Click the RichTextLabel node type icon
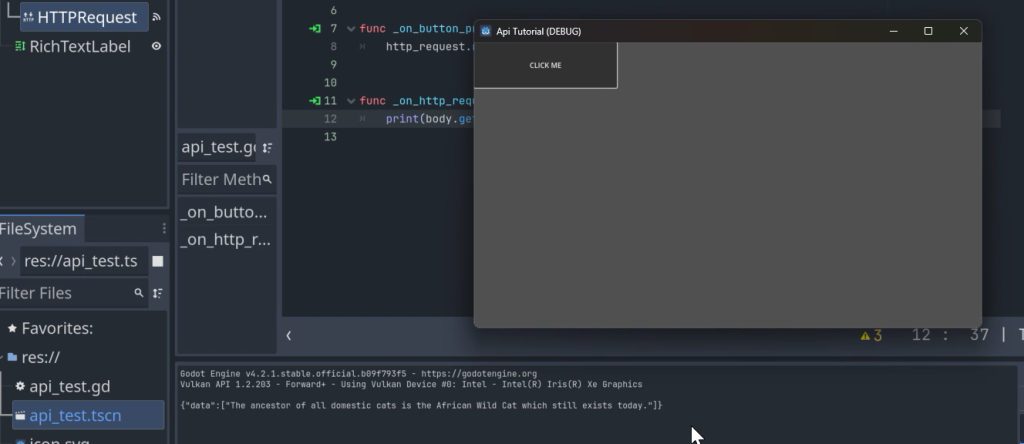 [20, 46]
